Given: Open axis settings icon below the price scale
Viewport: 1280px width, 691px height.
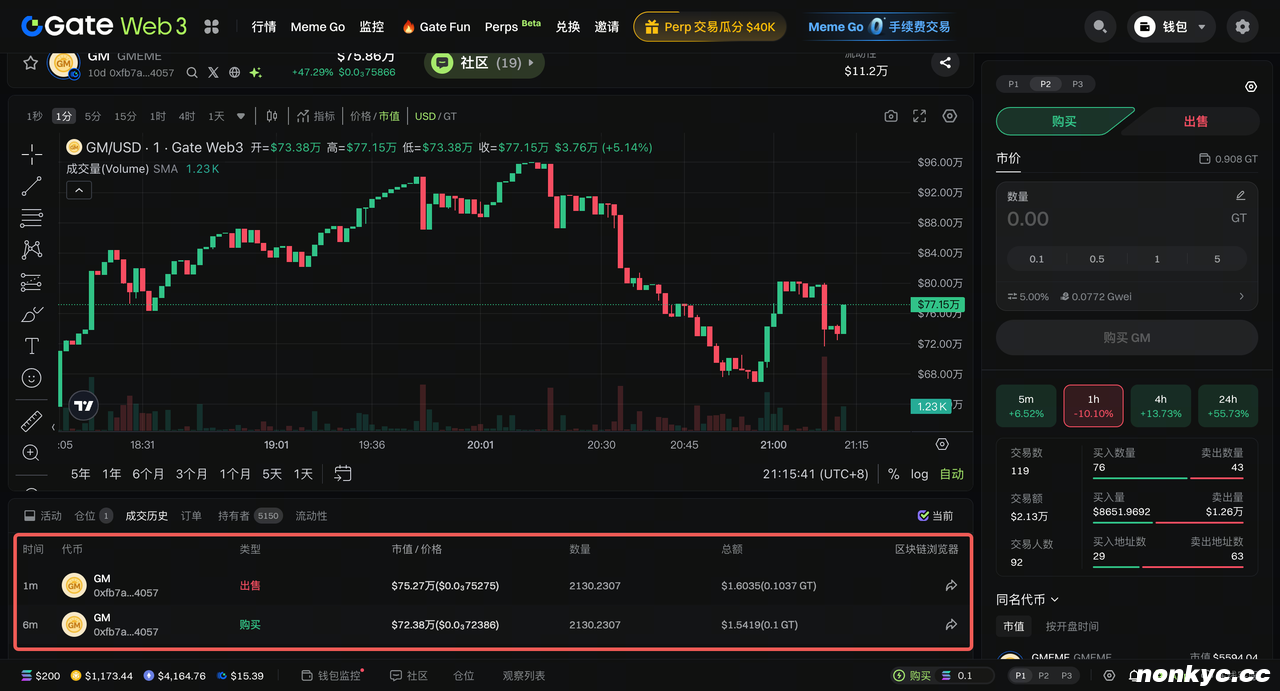Looking at the screenshot, I should [942, 444].
